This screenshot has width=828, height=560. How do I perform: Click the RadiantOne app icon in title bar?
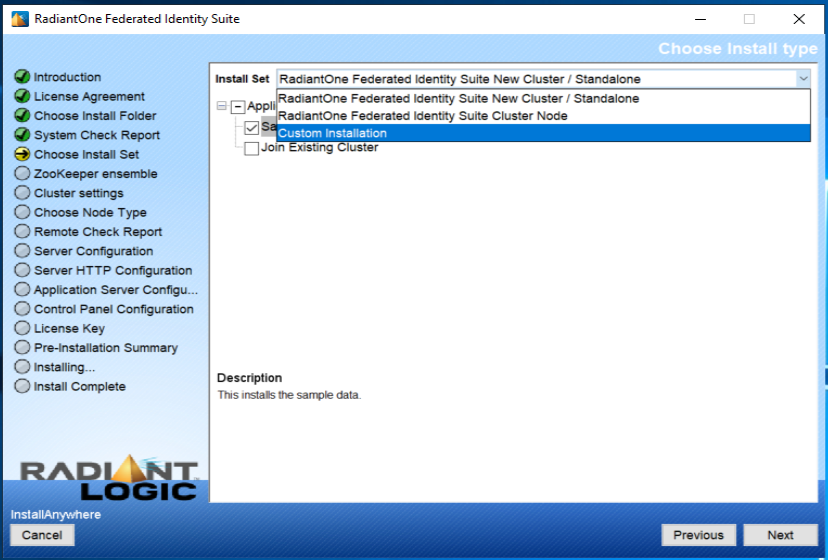(20, 19)
